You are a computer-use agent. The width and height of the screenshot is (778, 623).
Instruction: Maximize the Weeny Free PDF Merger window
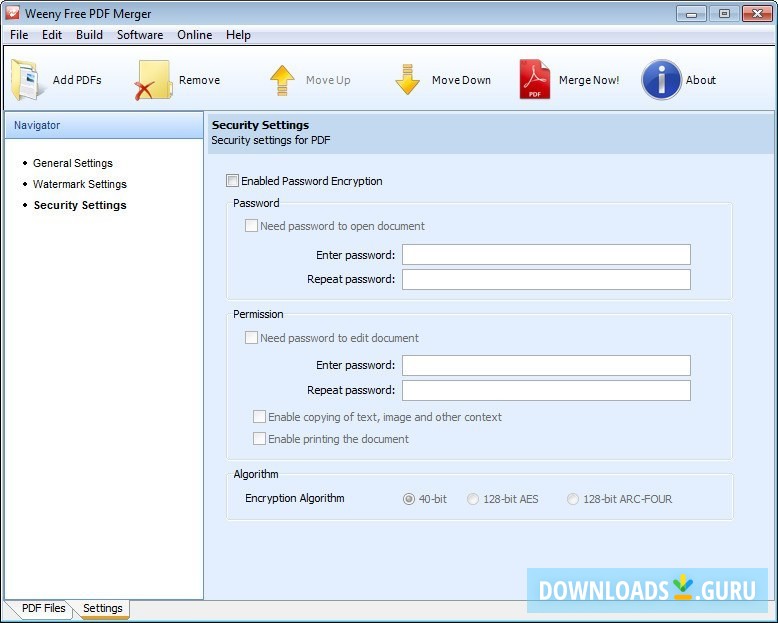(x=724, y=13)
